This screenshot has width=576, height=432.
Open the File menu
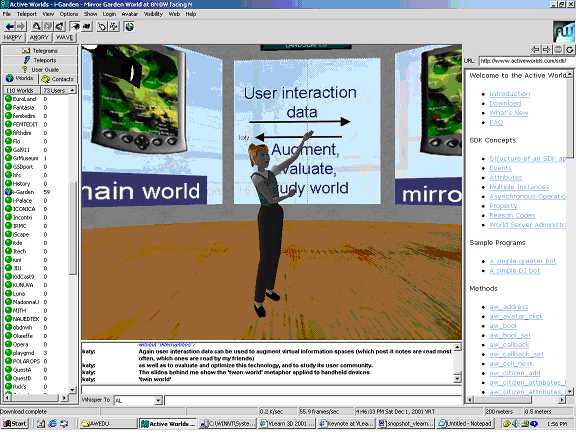click(7, 14)
